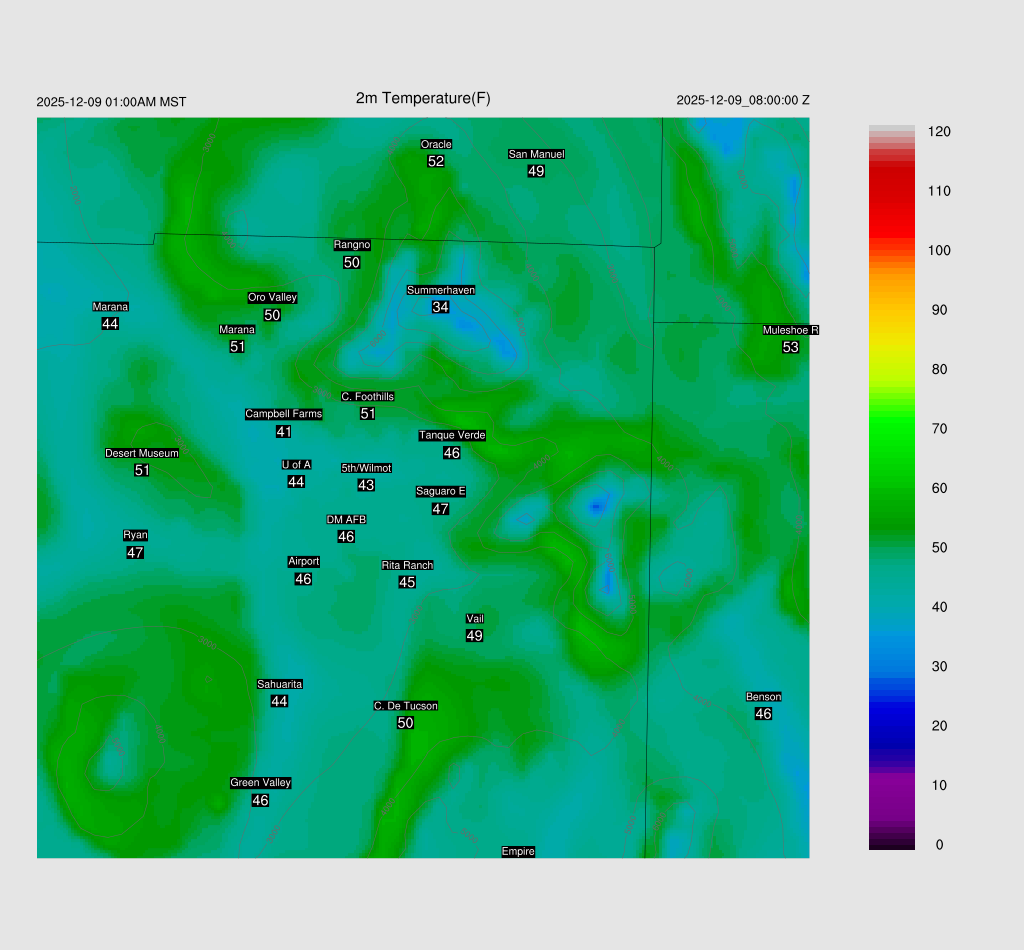Select the Empire label at map bottom
Viewport: 1024px width, 950px height.
pyautogui.click(x=518, y=851)
